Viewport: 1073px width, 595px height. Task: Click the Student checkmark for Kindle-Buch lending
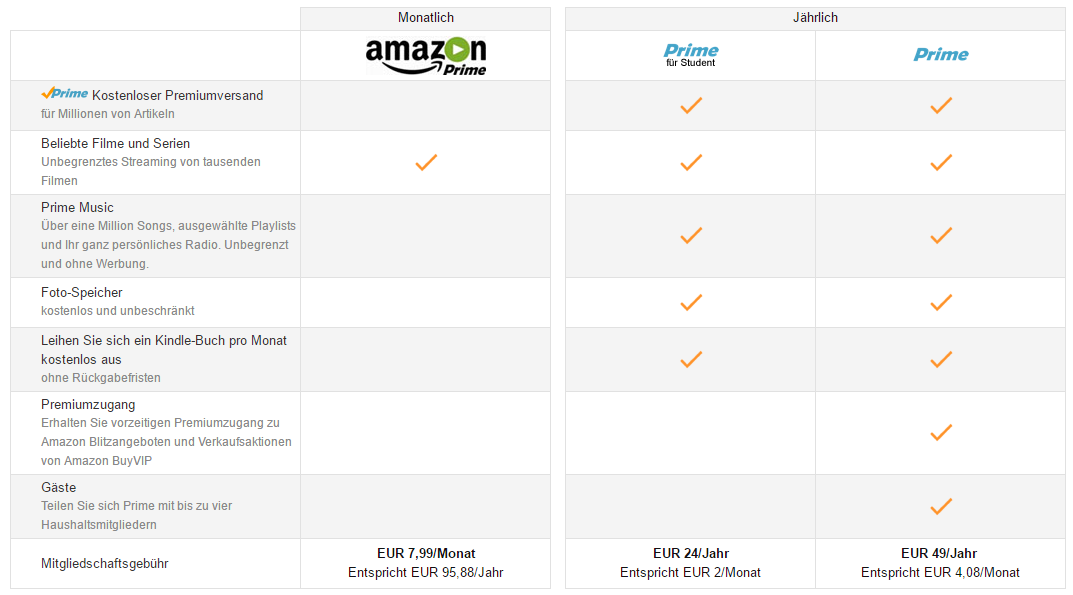(690, 359)
